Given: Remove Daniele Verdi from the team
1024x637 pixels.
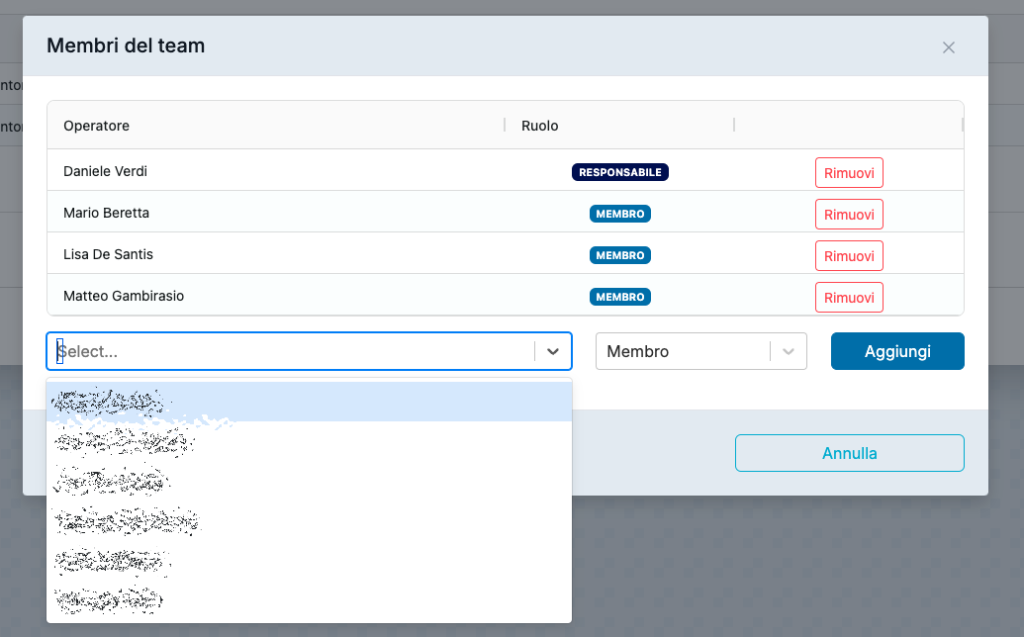Looking at the screenshot, I should [x=849, y=172].
